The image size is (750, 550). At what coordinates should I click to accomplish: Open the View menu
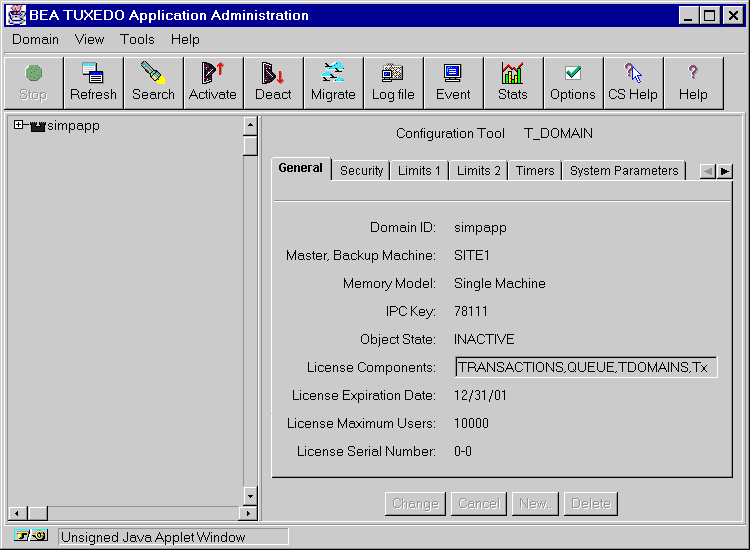pyautogui.click(x=89, y=39)
